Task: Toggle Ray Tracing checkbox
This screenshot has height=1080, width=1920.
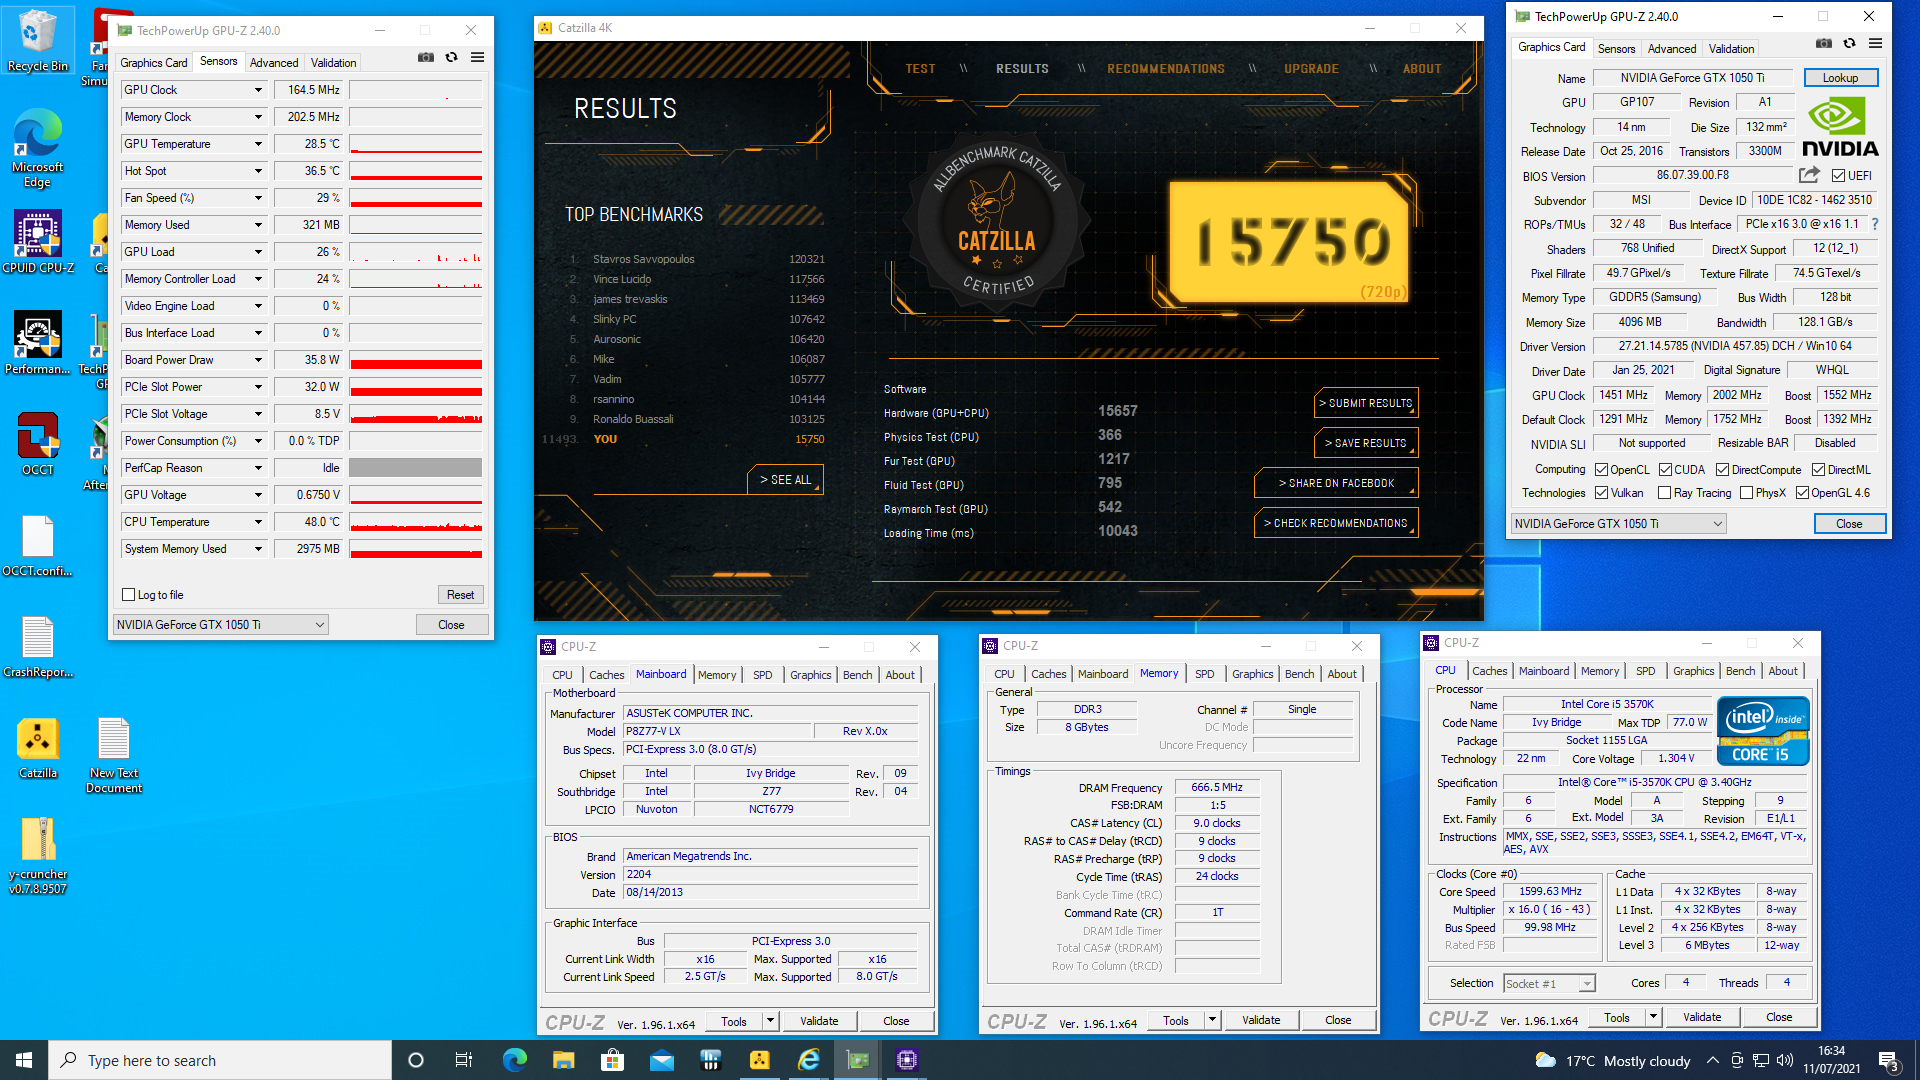Action: point(1664,493)
